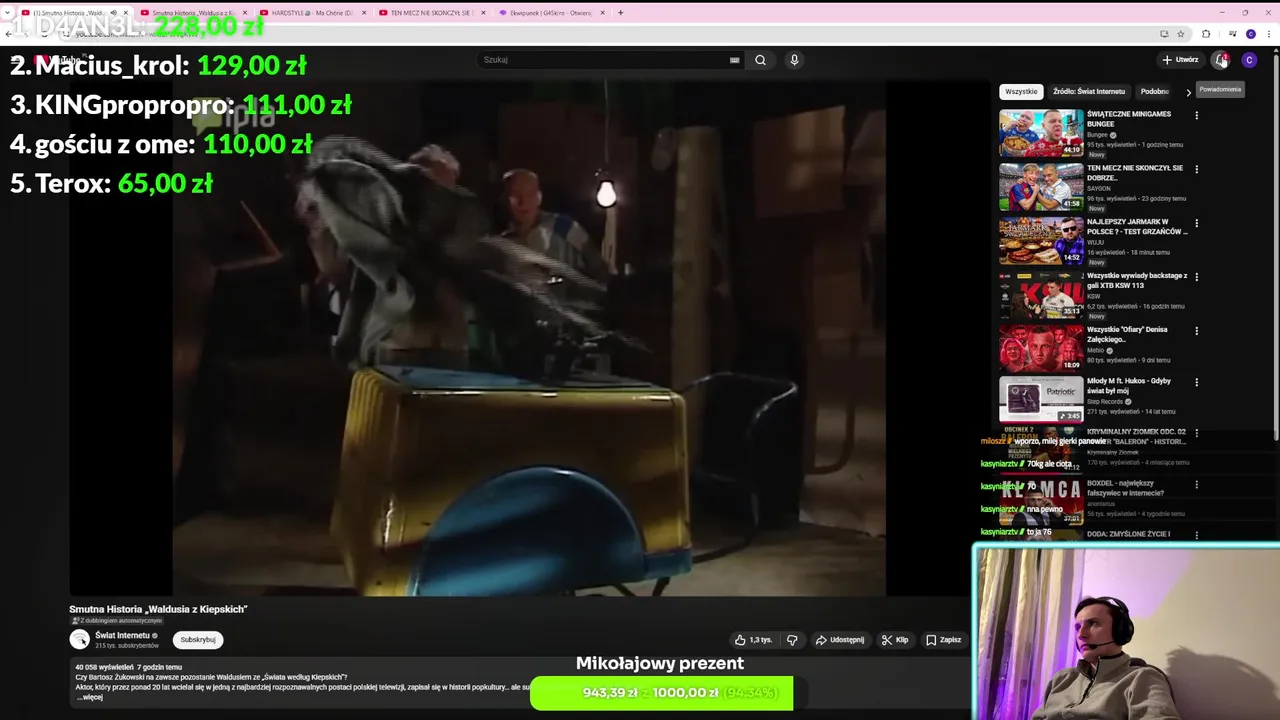Open the browser extensions puzzle icon
This screenshot has height=720, width=1280.
pos(1206,34)
